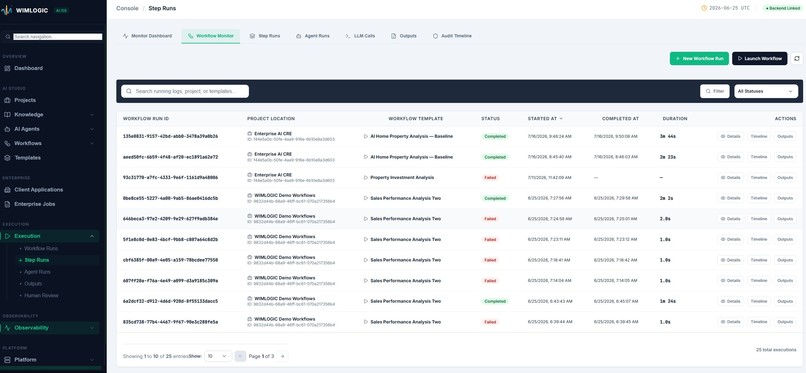Open Outputs sidebar sub-item

(x=33, y=284)
